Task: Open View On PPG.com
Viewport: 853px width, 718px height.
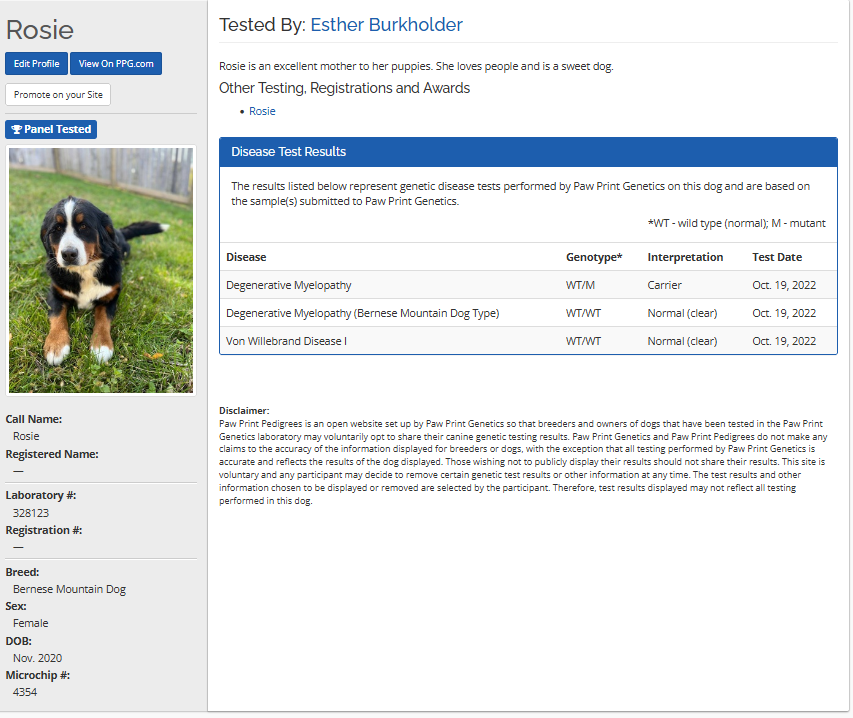Action: tap(115, 64)
